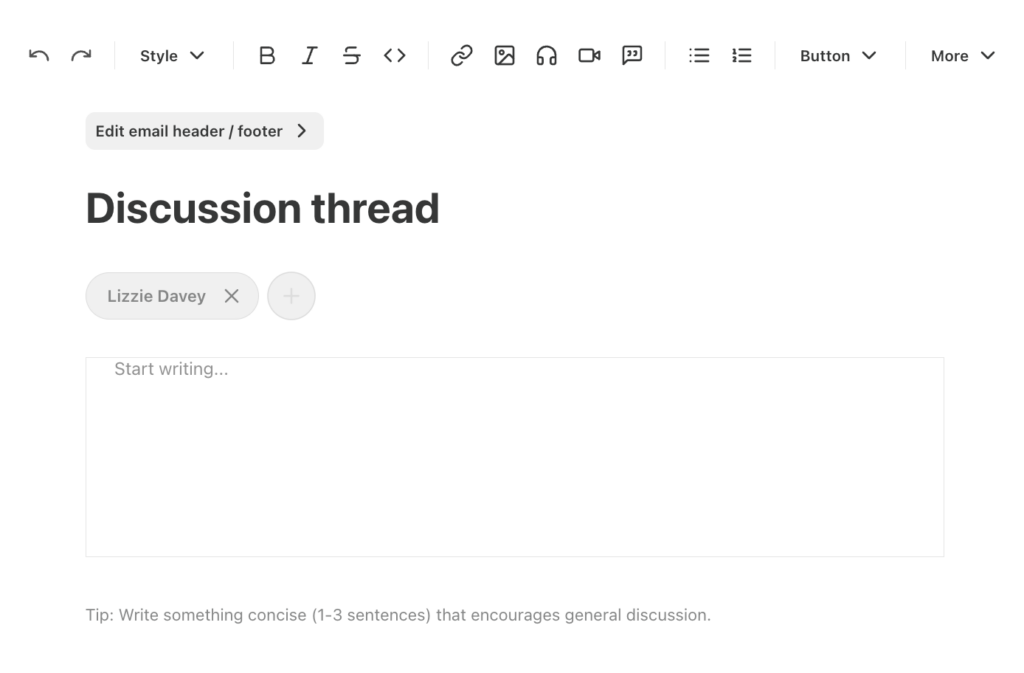Toggle italic formatting

(309, 56)
